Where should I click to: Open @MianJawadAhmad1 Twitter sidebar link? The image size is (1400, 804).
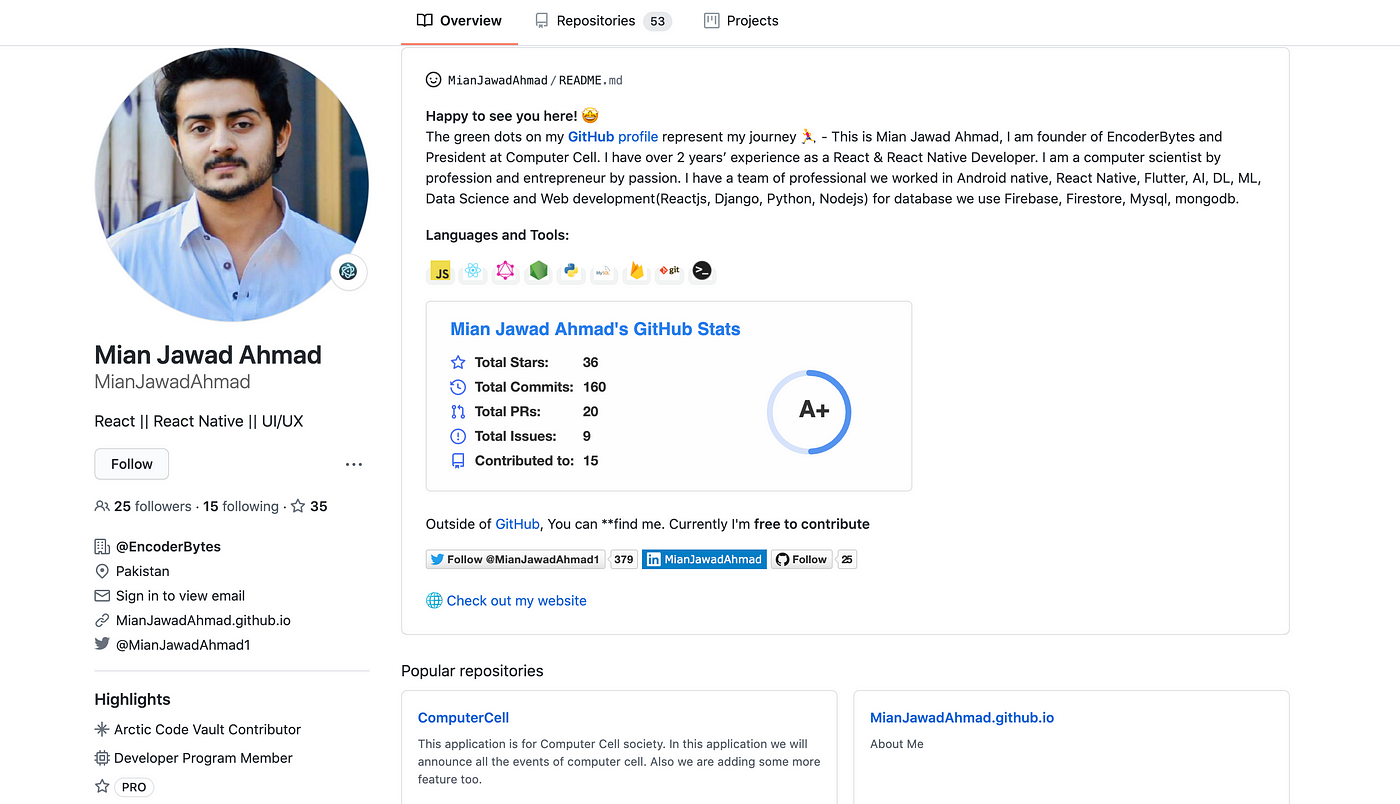[x=183, y=645]
